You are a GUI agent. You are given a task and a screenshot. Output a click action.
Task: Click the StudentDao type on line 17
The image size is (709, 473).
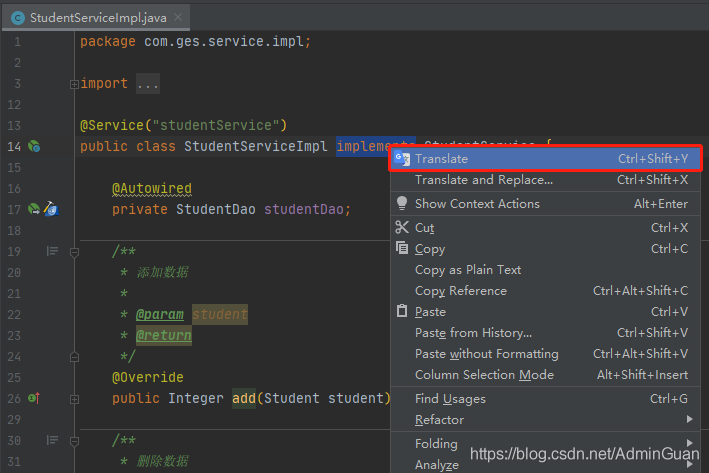(x=216, y=209)
